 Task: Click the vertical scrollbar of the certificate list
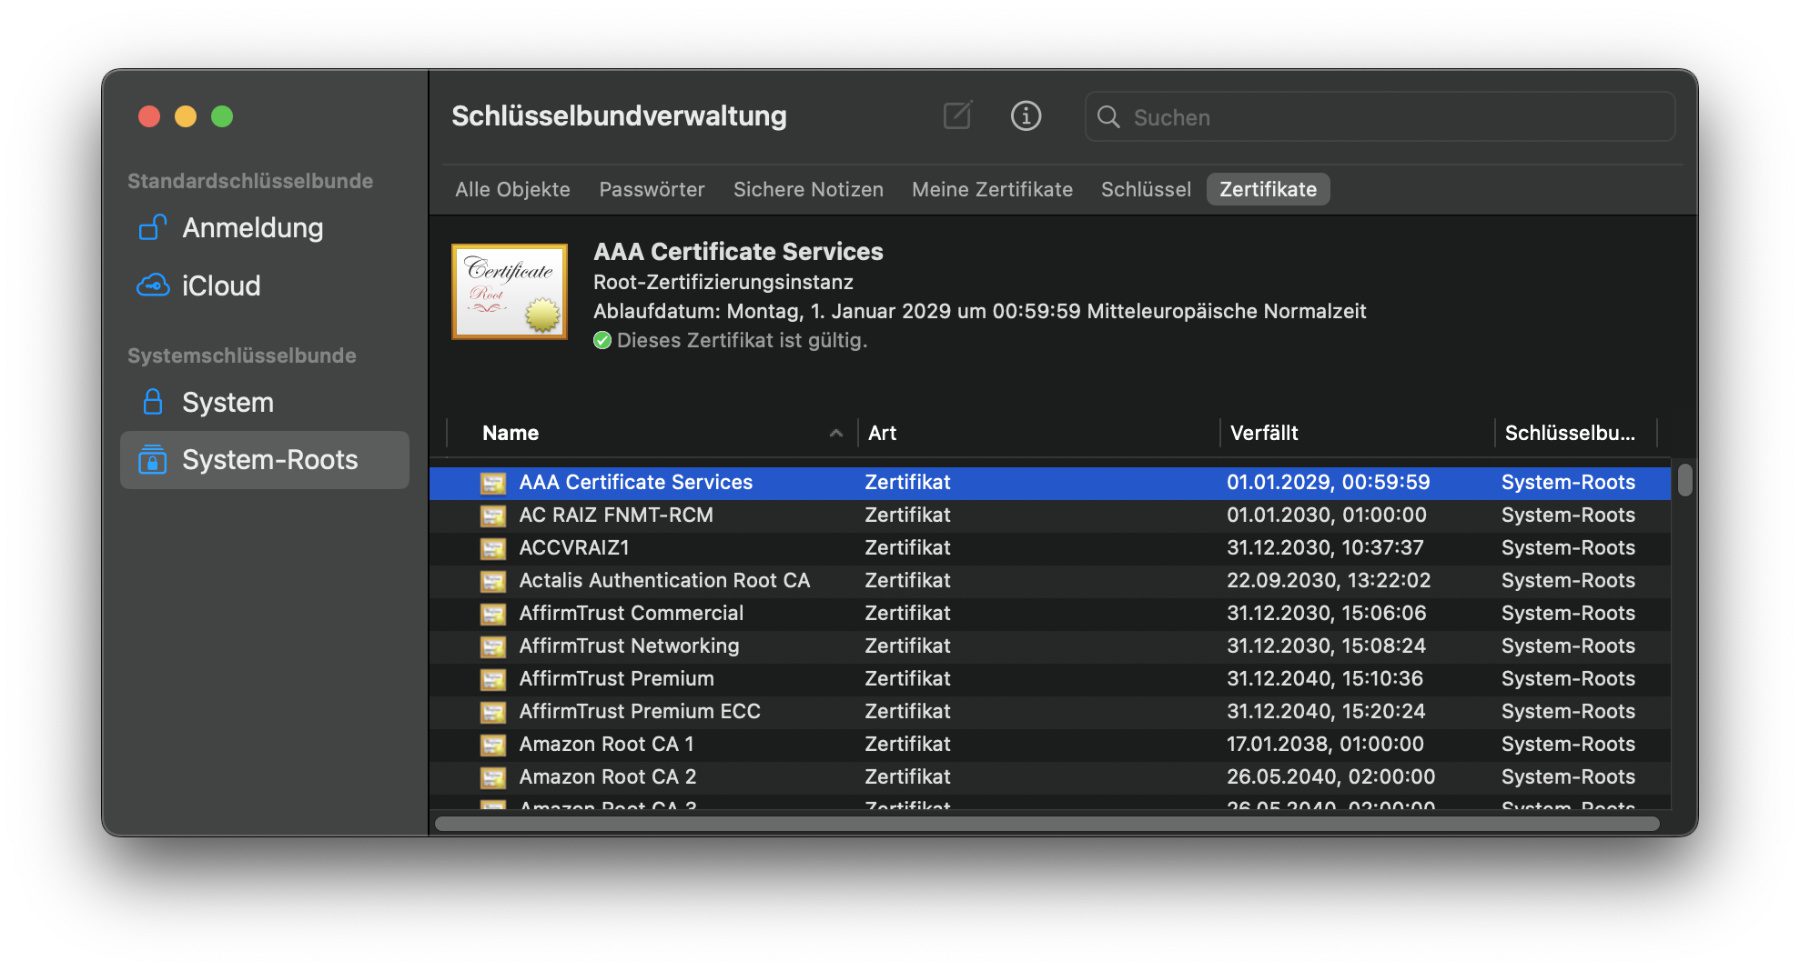(1685, 480)
